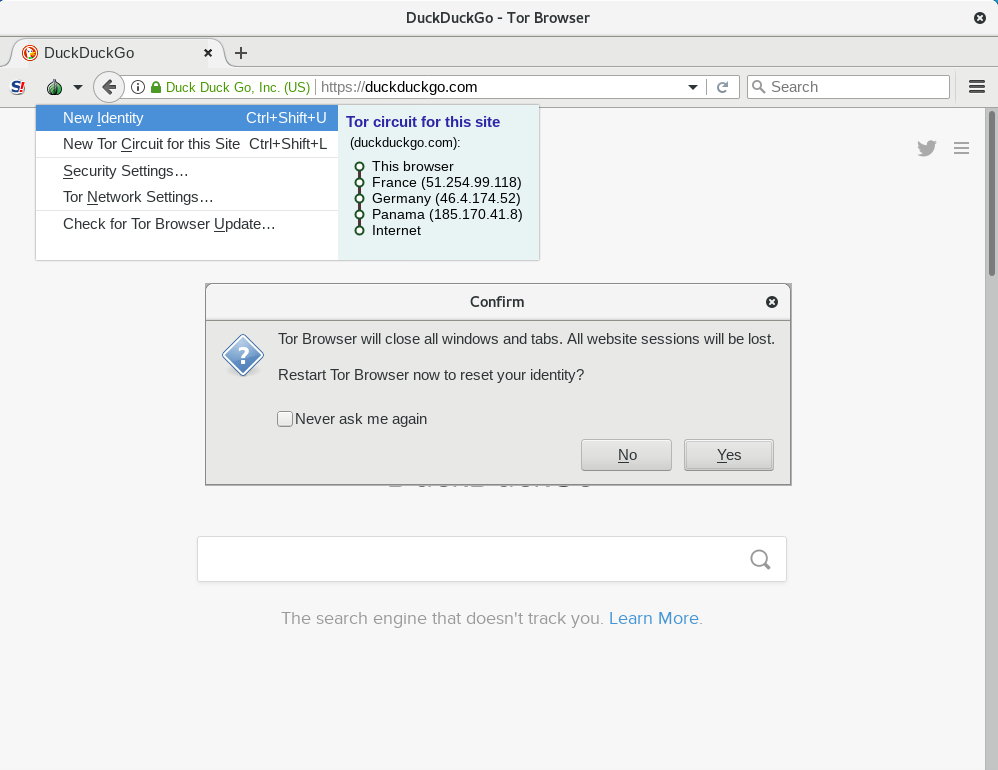The height and width of the screenshot is (770, 998).
Task: Select Check for Tor Browser Update…
Action: pos(186,224)
